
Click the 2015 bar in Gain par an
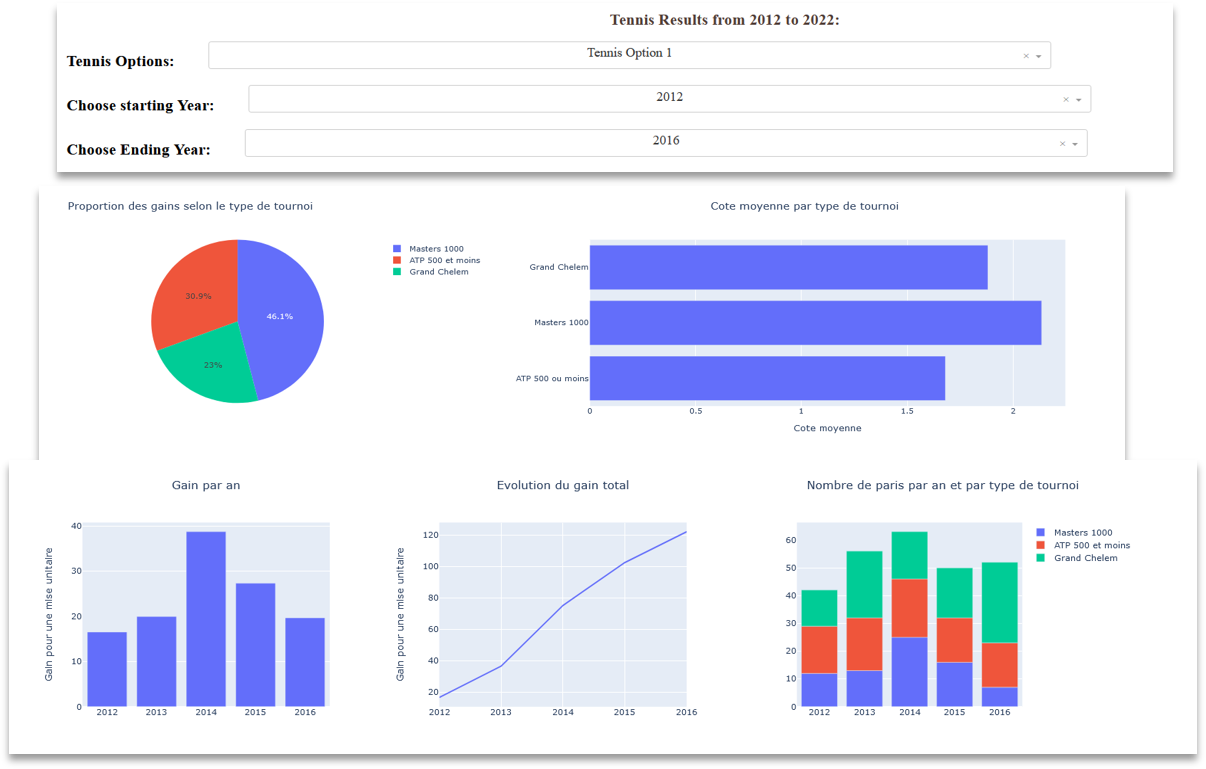point(255,645)
